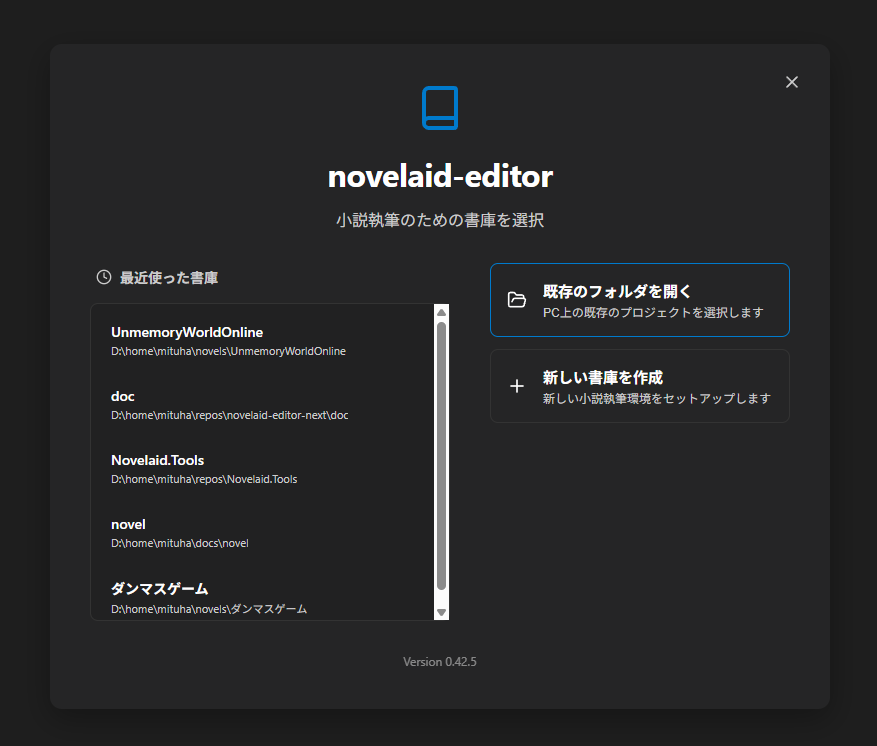
Task: Close the library selection dialog with X
Action: click(792, 82)
